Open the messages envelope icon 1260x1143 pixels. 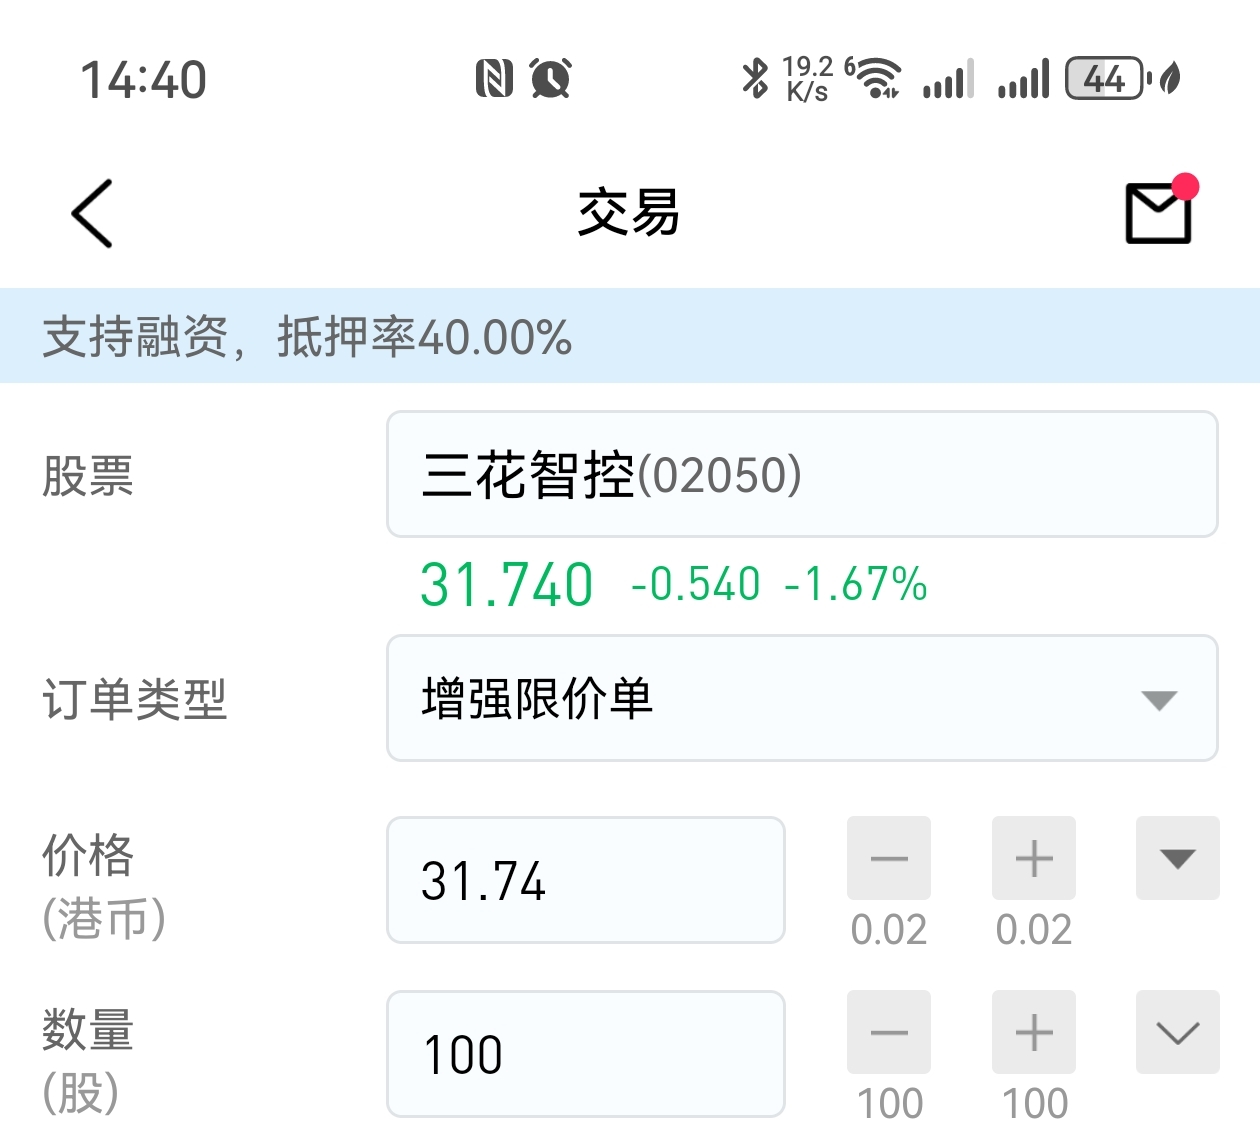click(1160, 211)
